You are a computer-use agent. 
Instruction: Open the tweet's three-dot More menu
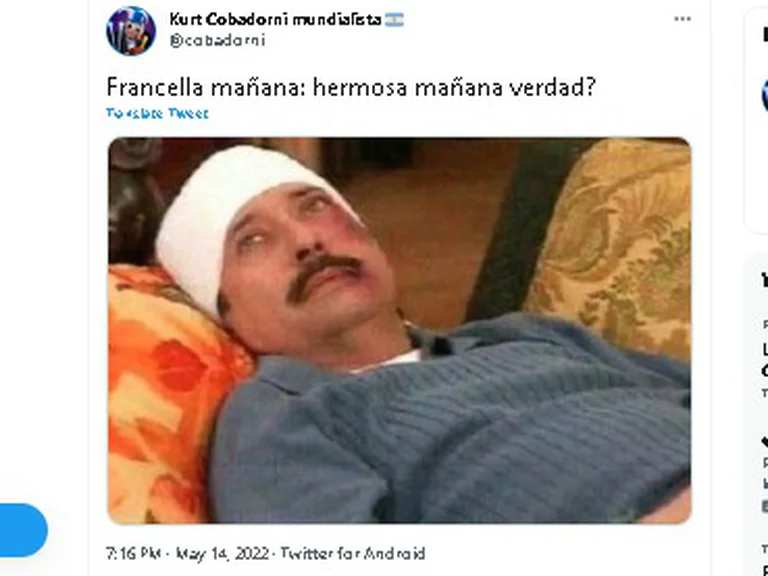(x=682, y=19)
